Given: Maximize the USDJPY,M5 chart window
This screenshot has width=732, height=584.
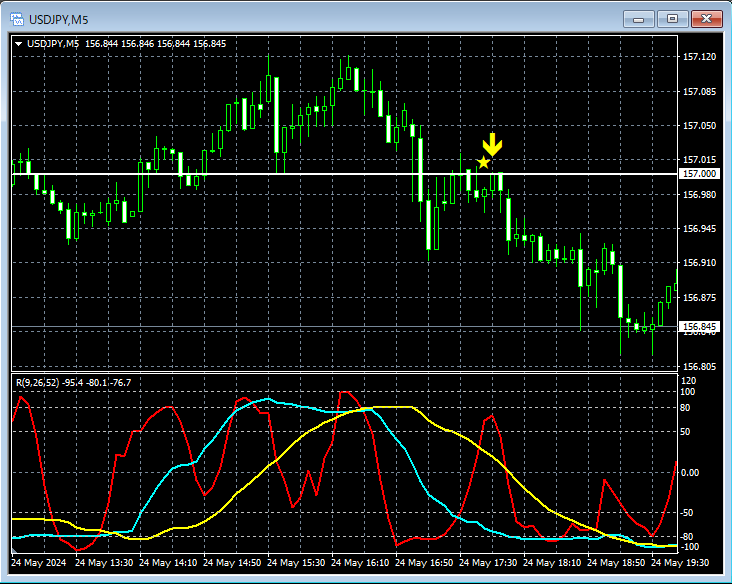Looking at the screenshot, I should (672, 18).
